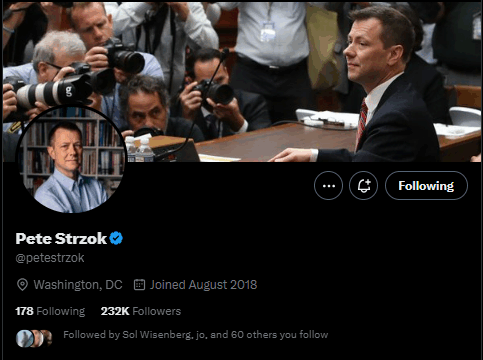The width and height of the screenshot is (483, 360).
Task: Click the Followers label text
Action: click(x=157, y=311)
